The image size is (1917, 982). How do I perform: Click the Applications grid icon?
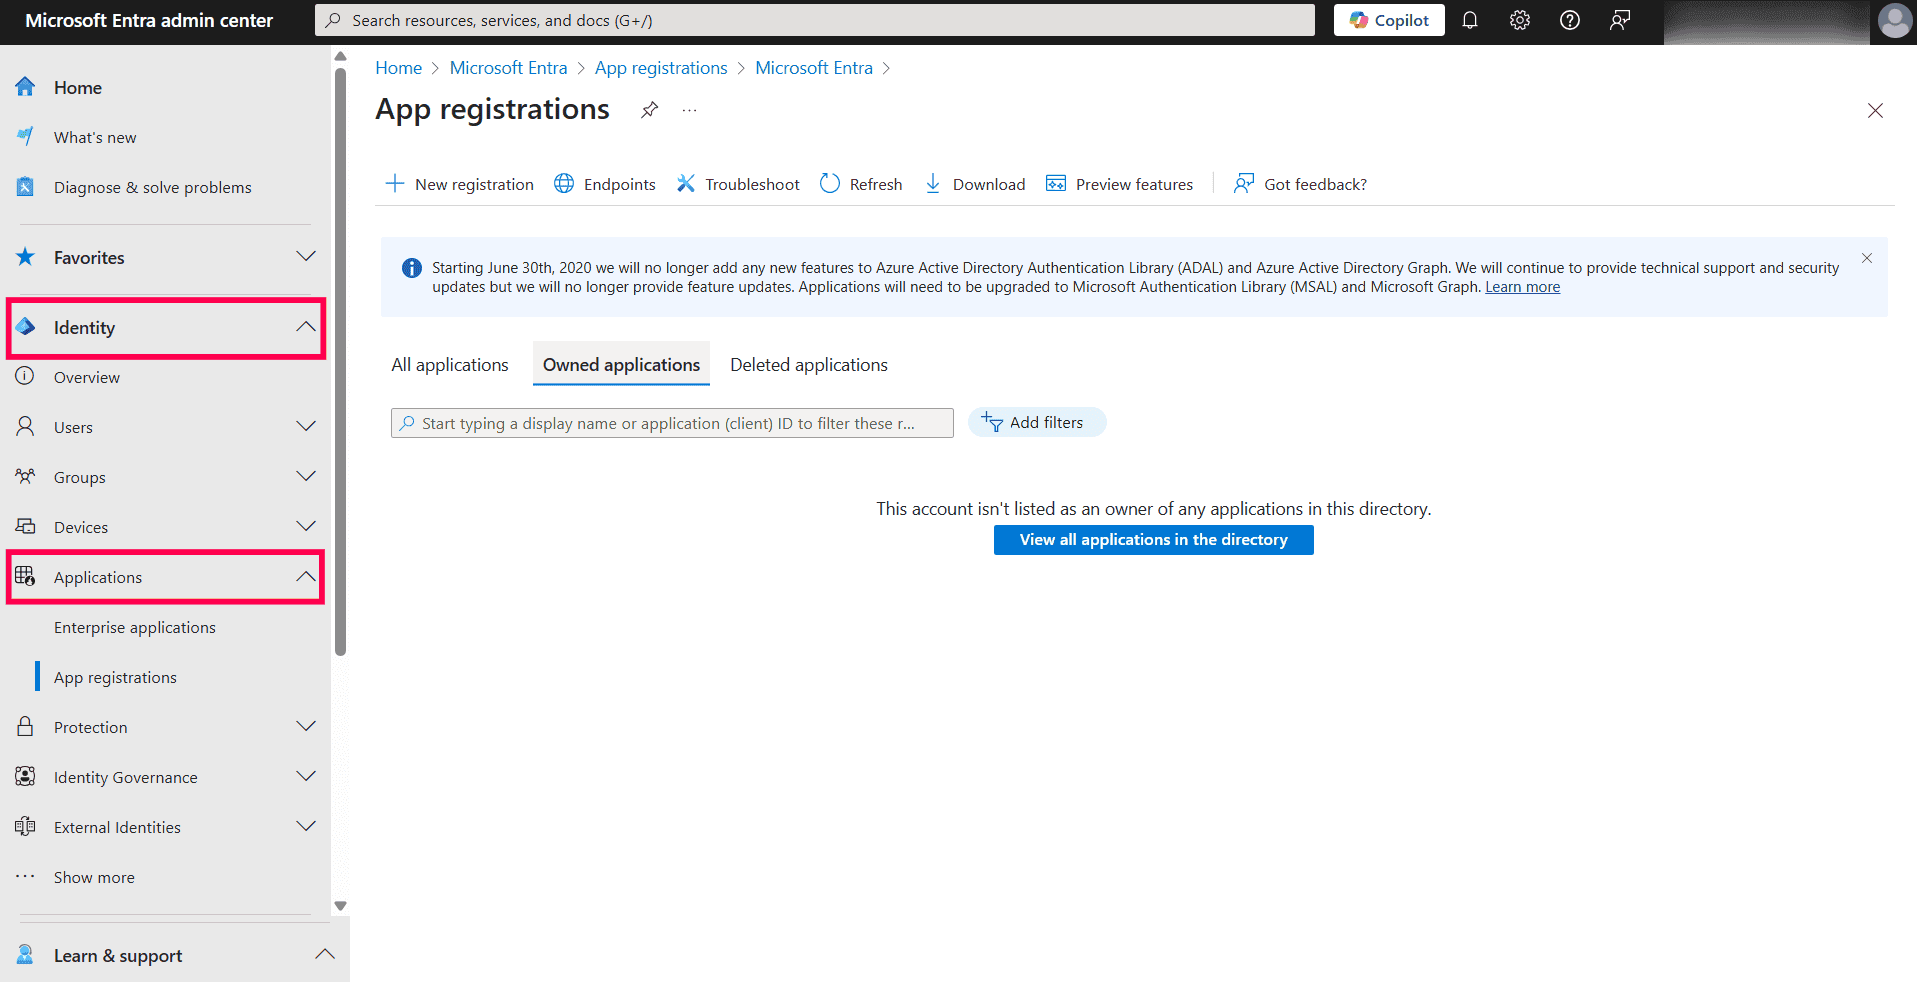(25, 576)
